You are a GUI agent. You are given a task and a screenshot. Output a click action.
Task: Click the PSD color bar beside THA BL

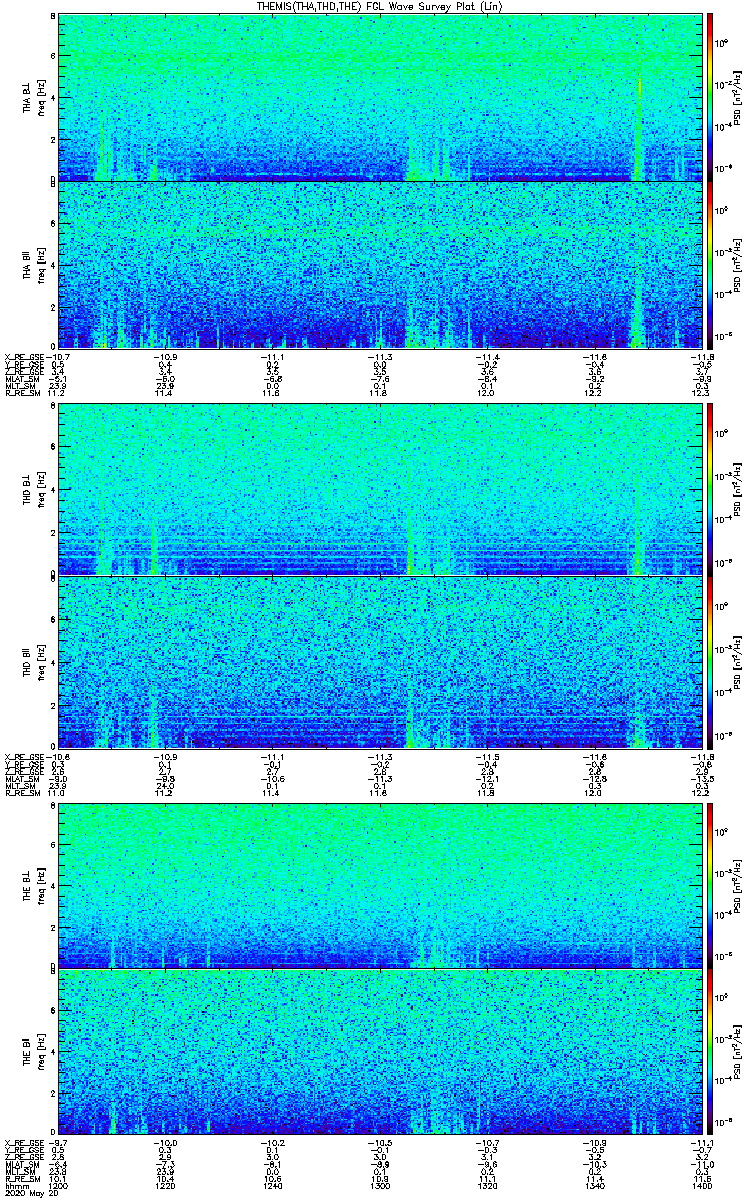coord(710,97)
